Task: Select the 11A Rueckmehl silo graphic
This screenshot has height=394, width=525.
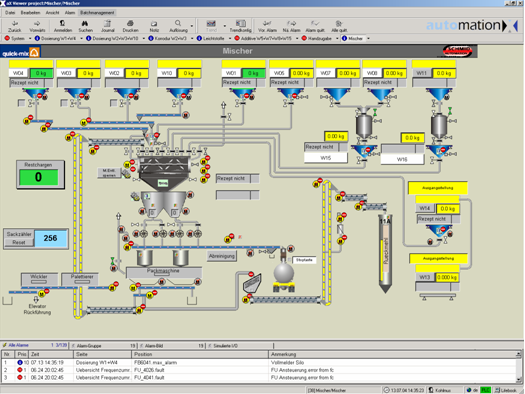Action: pyautogui.click(x=385, y=253)
